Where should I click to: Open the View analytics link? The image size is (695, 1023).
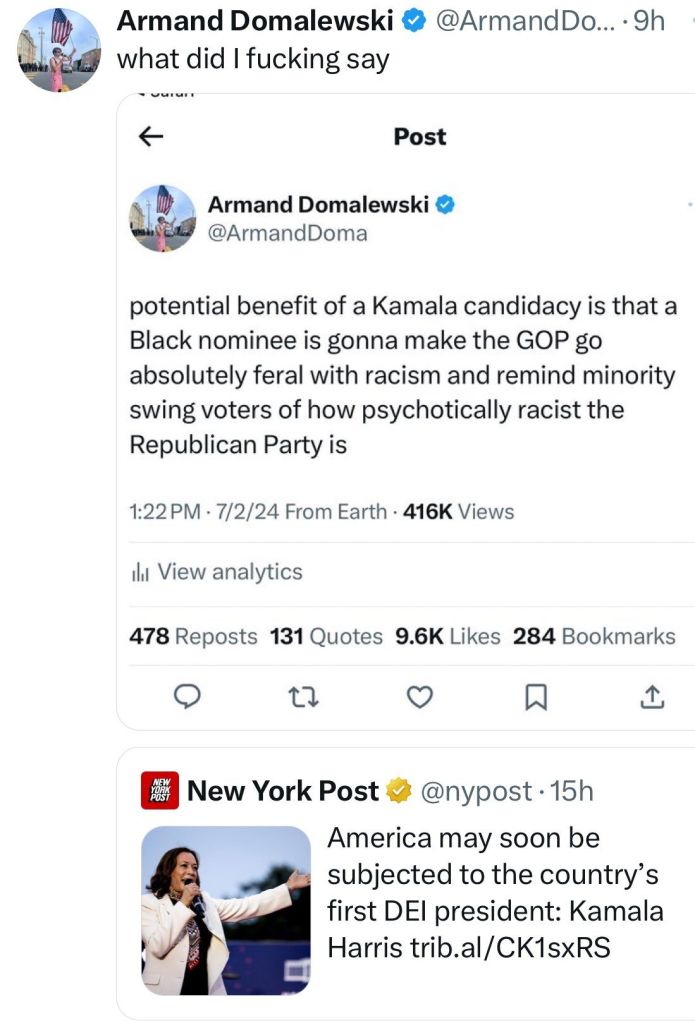pyautogui.click(x=229, y=572)
